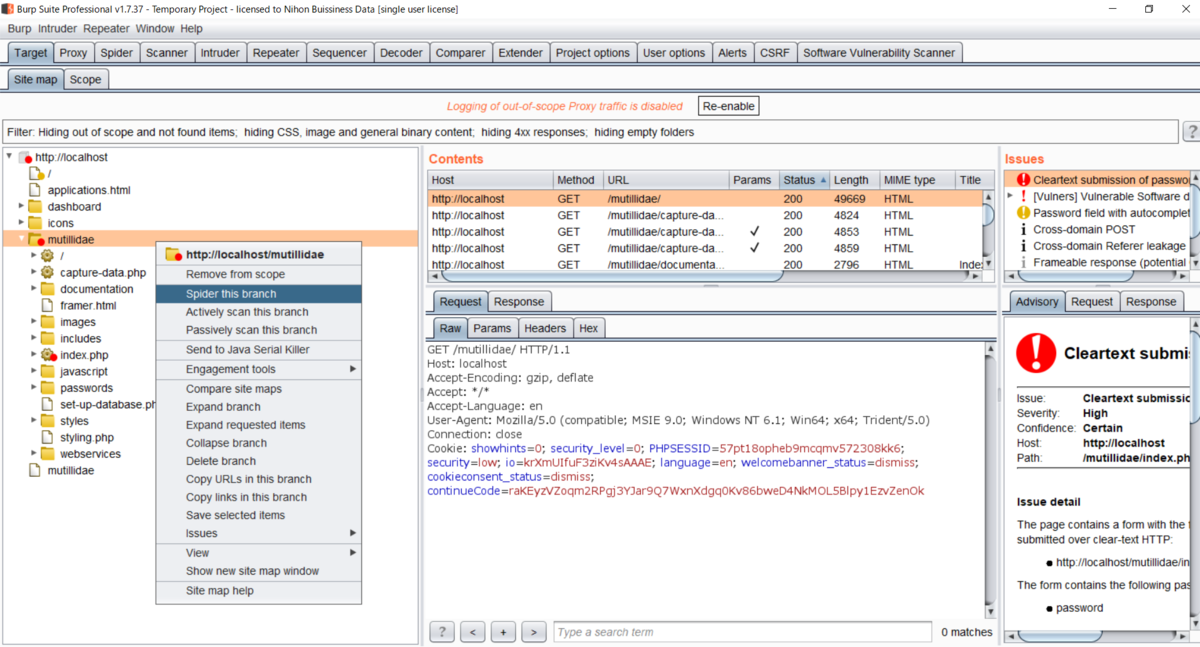Switch to the Scanner tab

click(x=166, y=53)
